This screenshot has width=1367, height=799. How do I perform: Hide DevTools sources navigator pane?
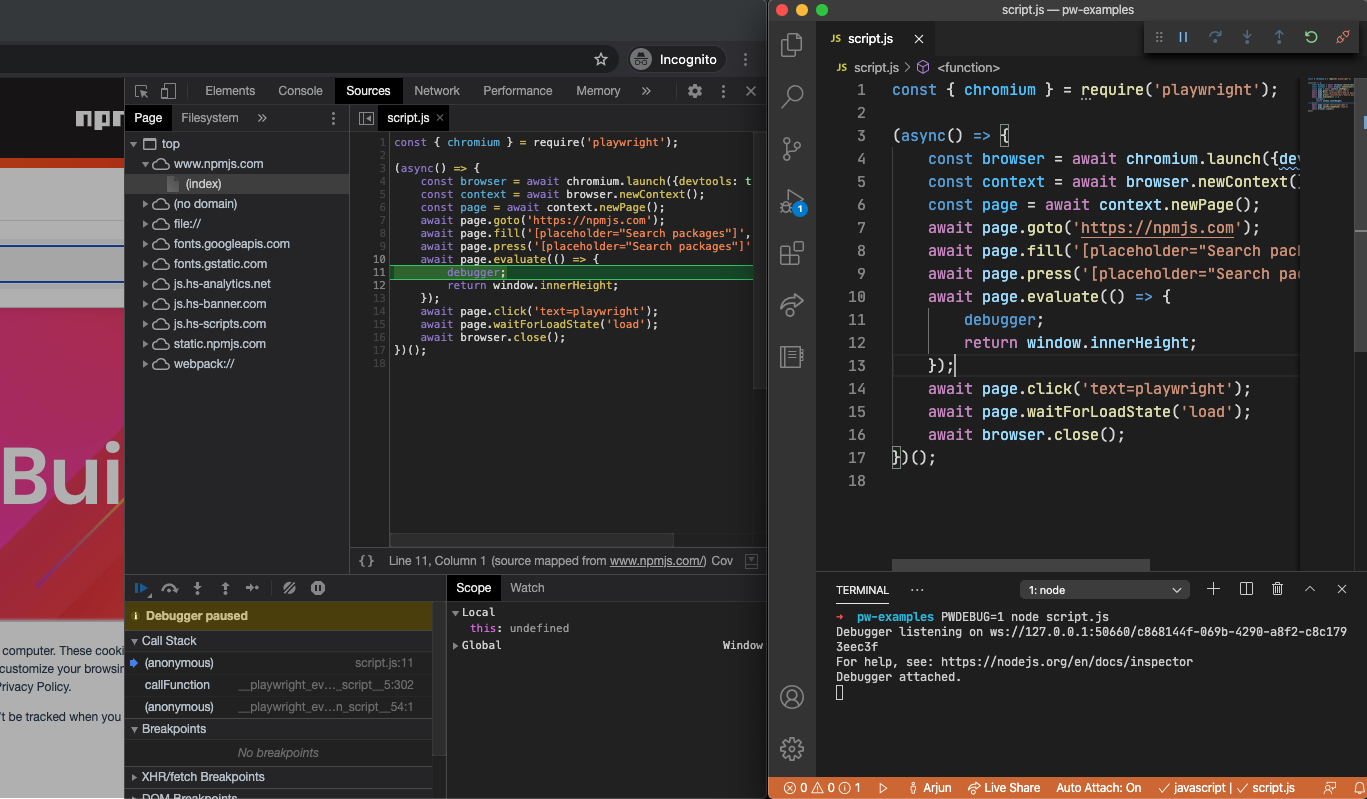367,118
